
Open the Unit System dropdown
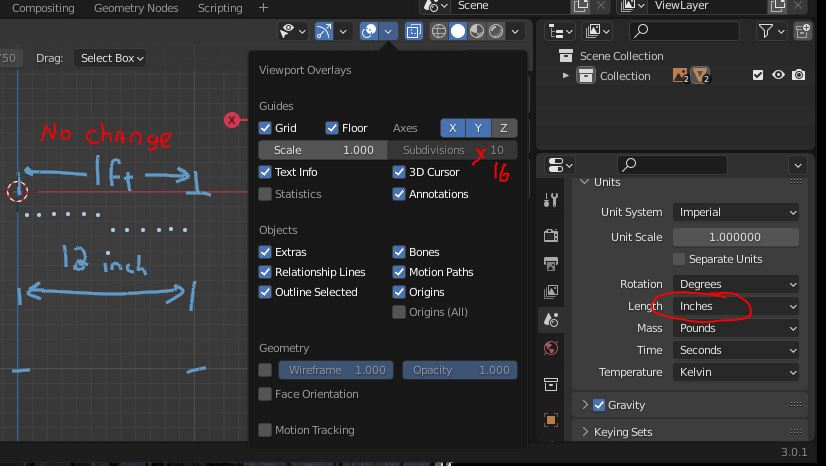click(736, 212)
